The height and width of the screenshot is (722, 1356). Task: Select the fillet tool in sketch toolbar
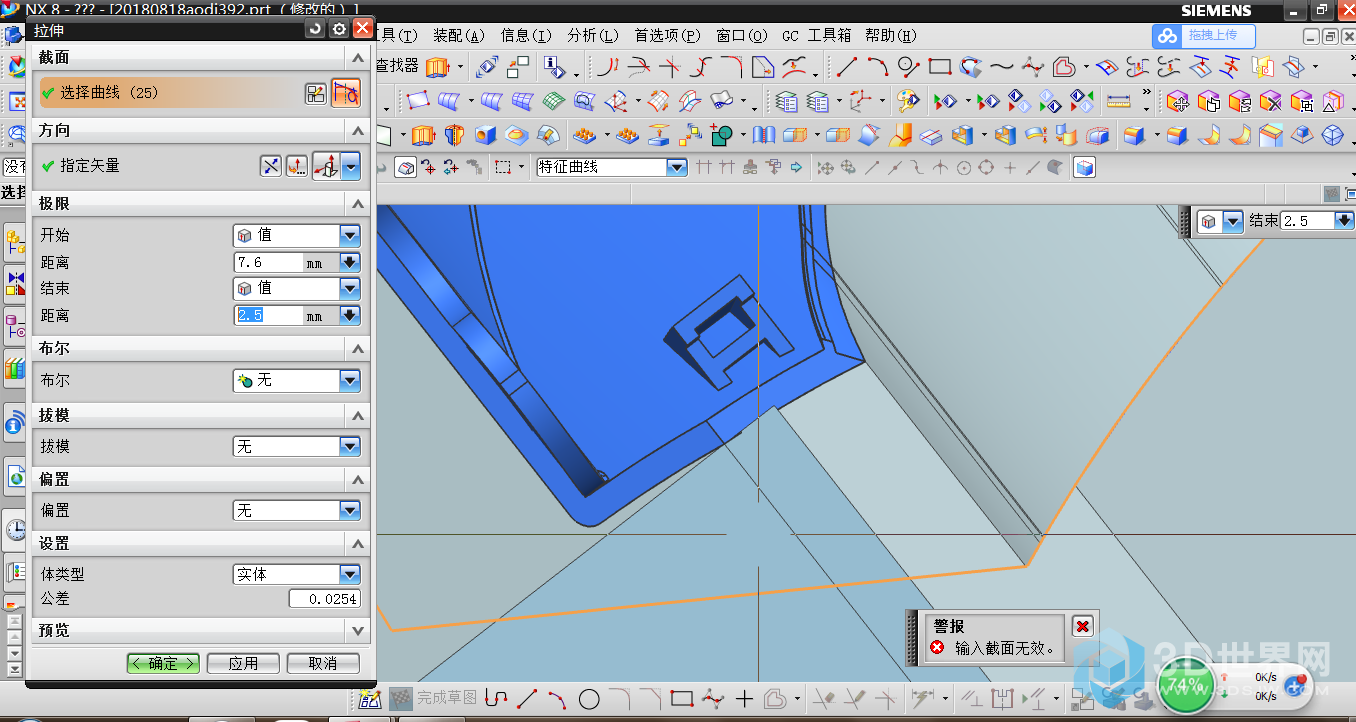point(620,698)
